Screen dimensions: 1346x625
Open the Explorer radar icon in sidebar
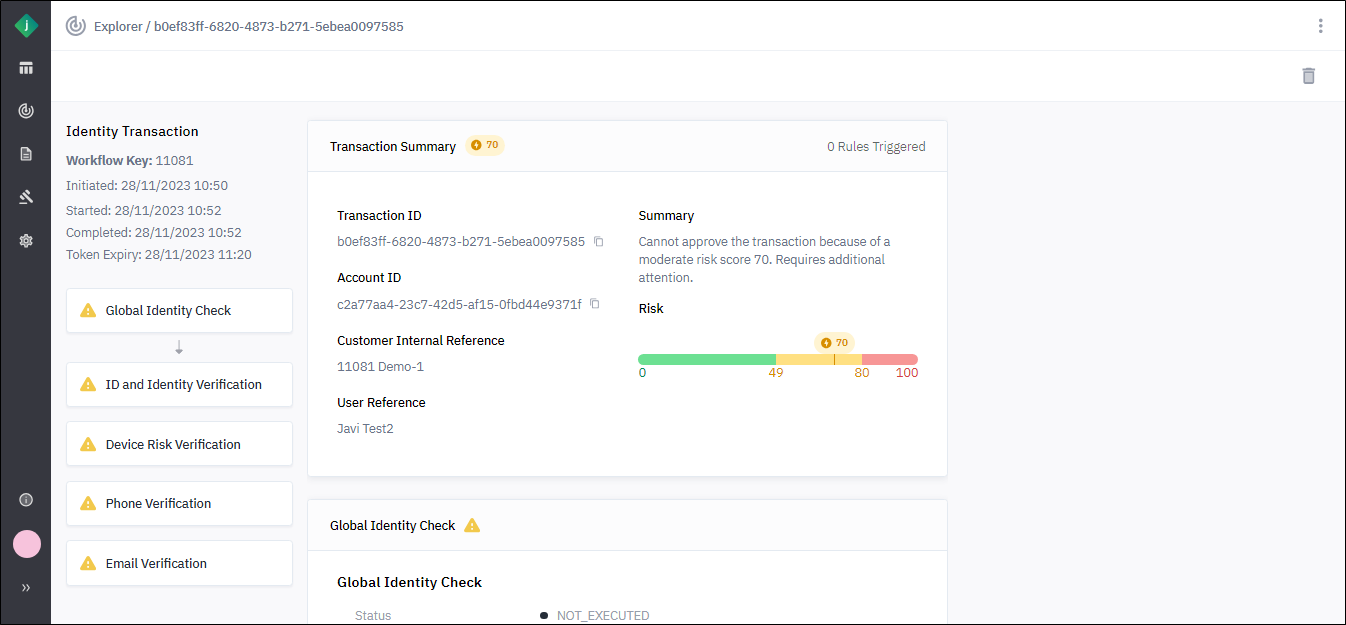coord(26,111)
